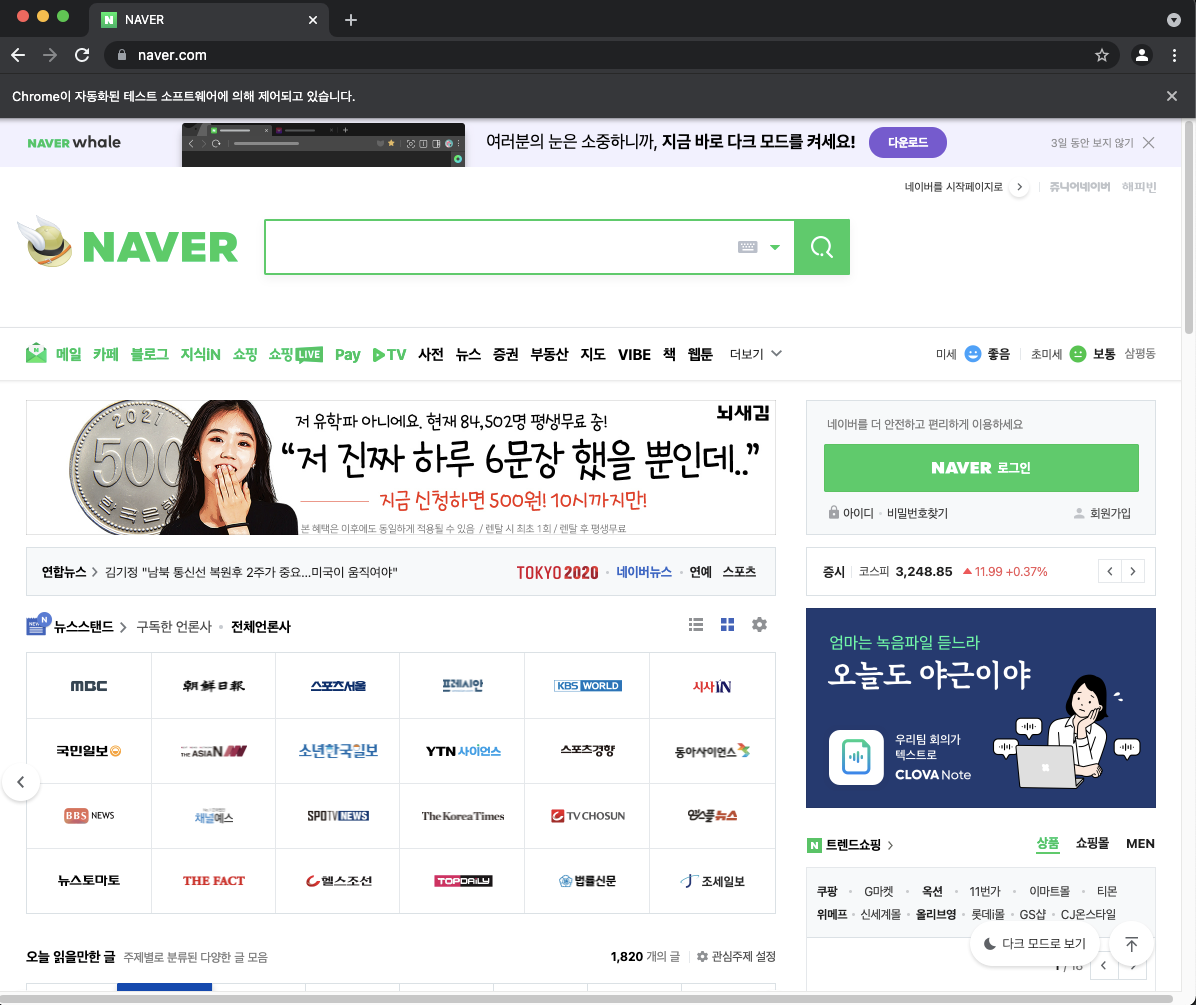Click the 회원가입 sign-up link
This screenshot has height=1005, width=1196.
point(1110,513)
